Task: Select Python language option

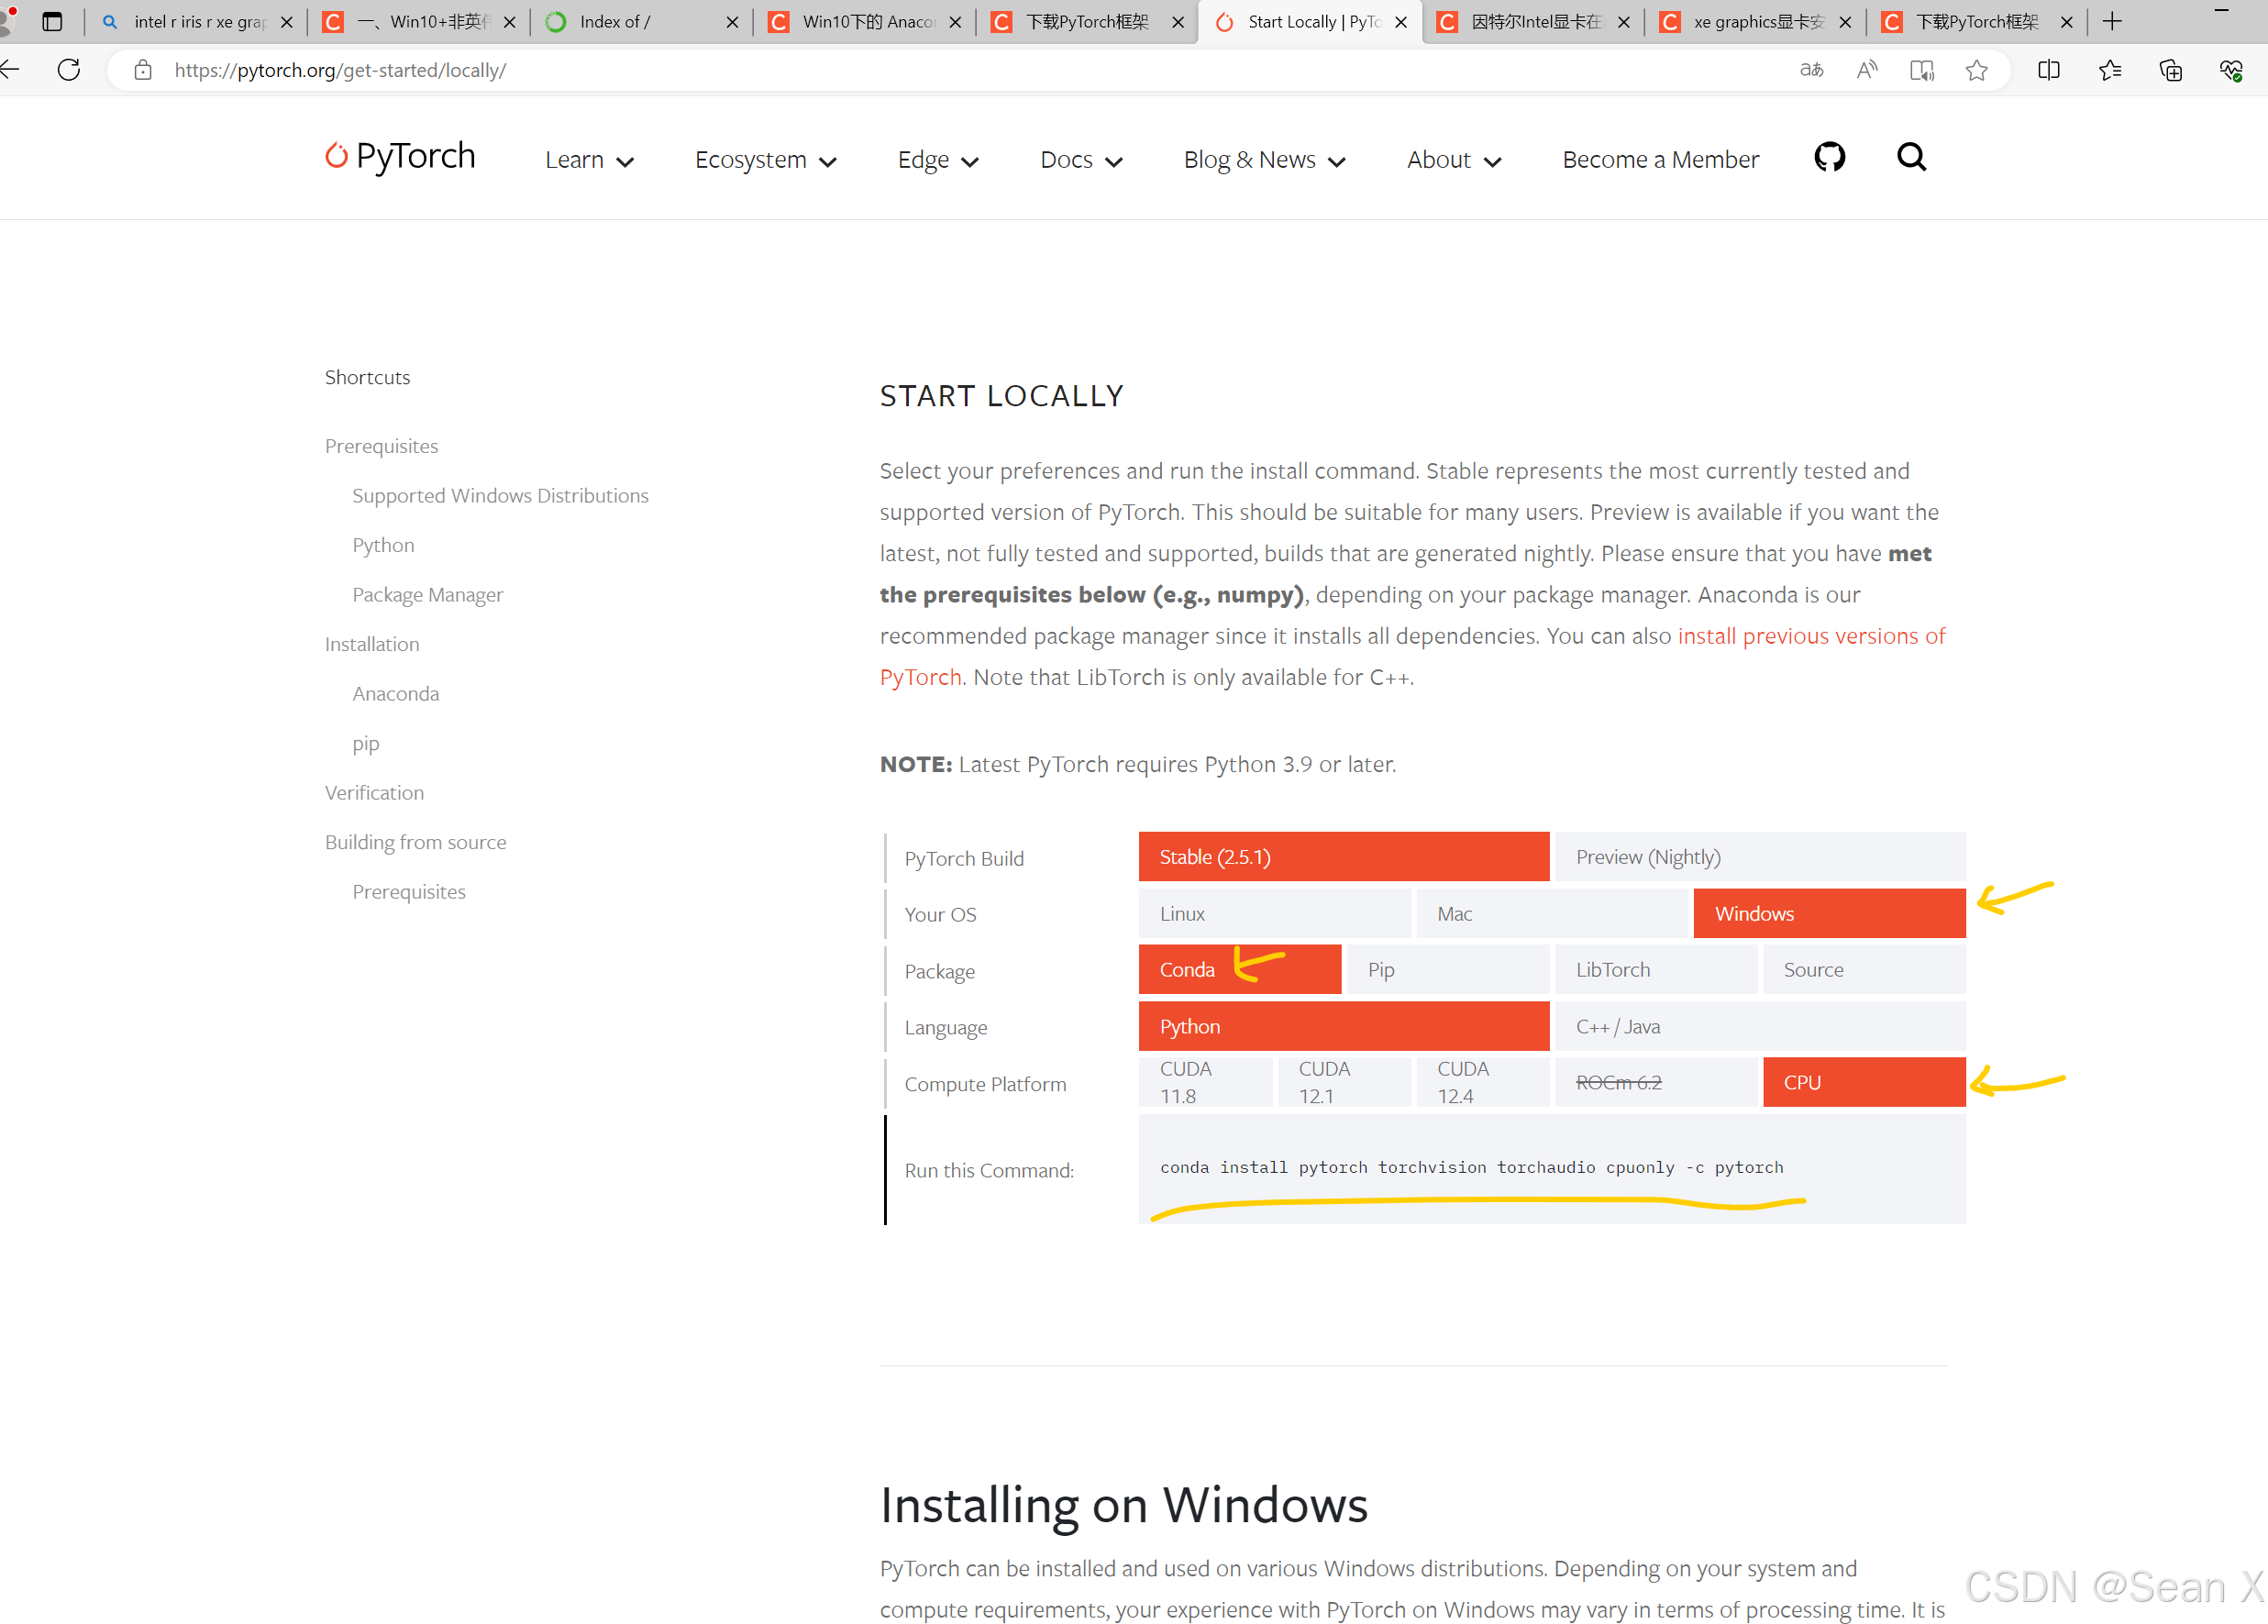Action: [1343, 1027]
